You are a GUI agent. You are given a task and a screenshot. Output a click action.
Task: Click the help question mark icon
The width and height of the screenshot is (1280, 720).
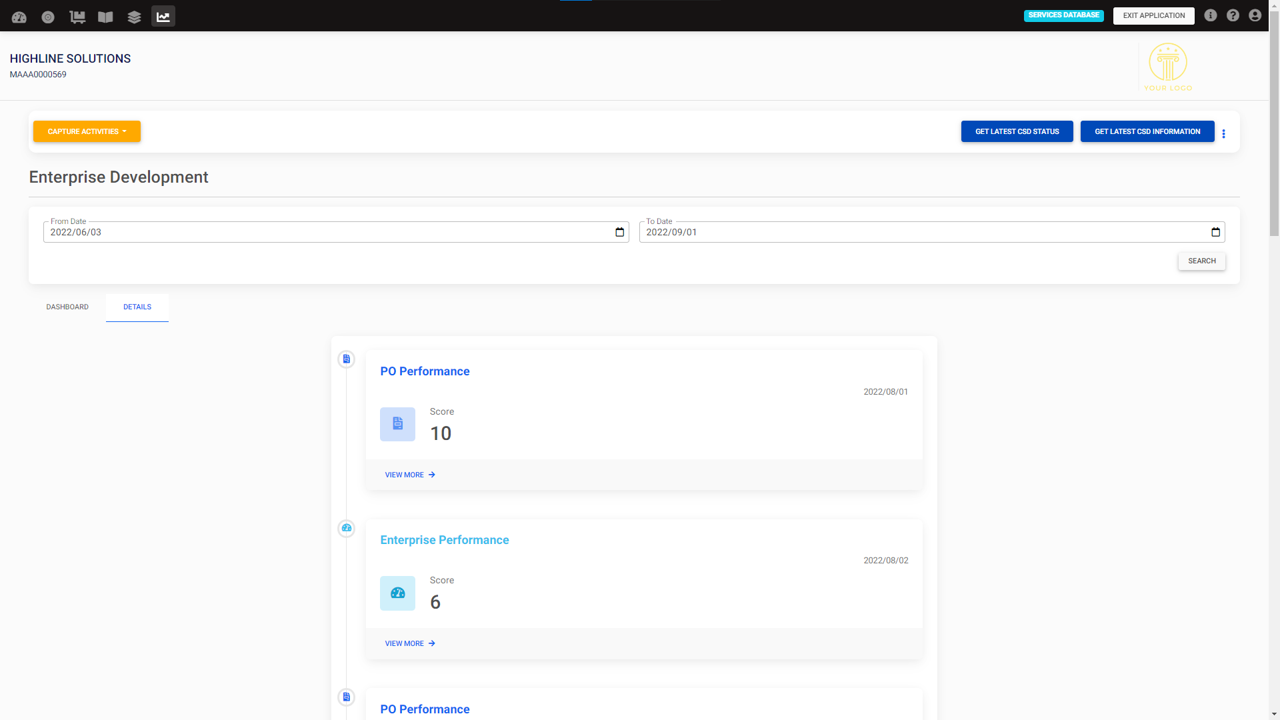pyautogui.click(x=1232, y=15)
